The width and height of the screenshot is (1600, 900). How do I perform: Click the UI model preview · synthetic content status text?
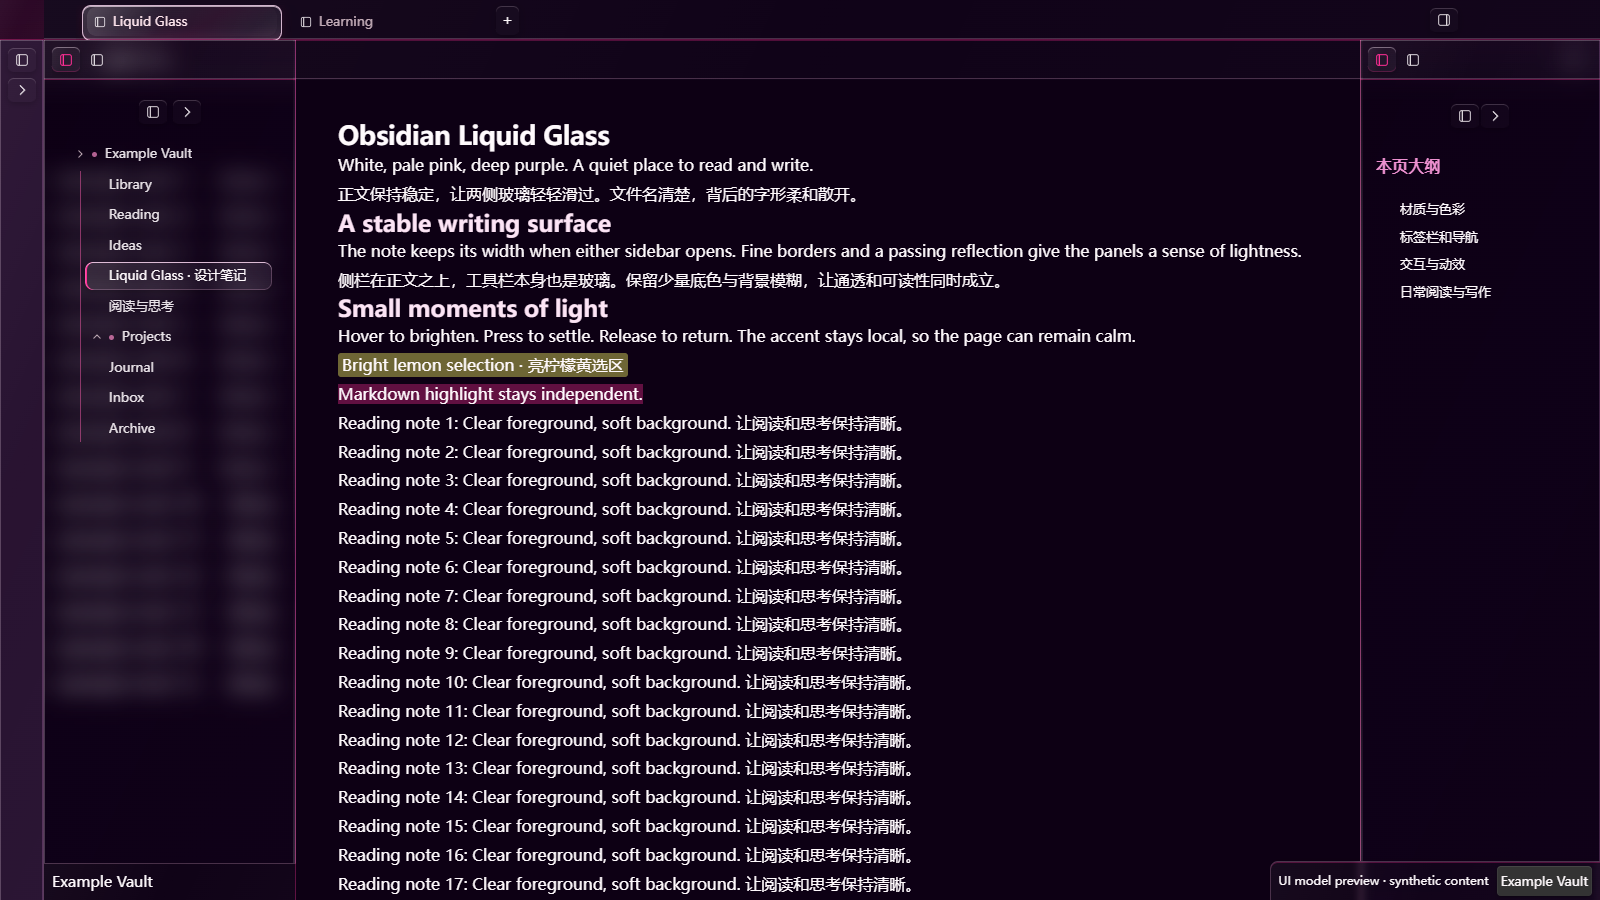coord(1383,881)
